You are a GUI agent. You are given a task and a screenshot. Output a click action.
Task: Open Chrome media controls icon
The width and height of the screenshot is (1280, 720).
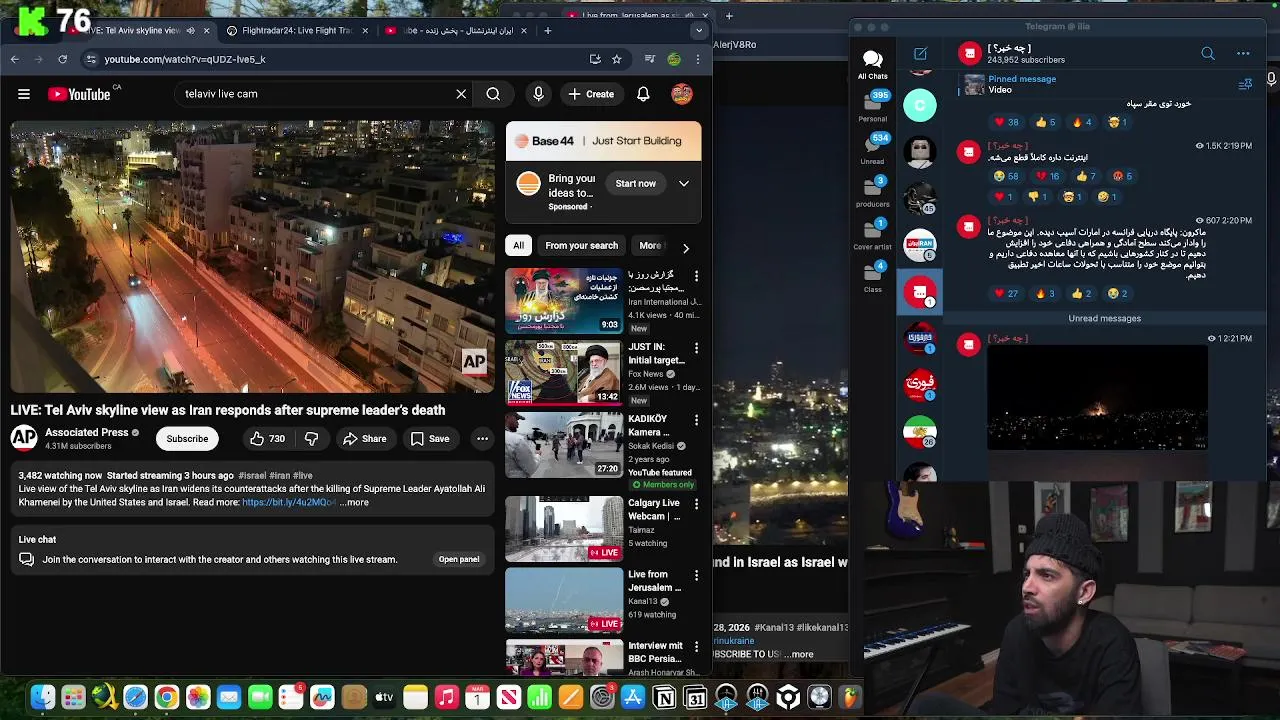[x=650, y=59]
